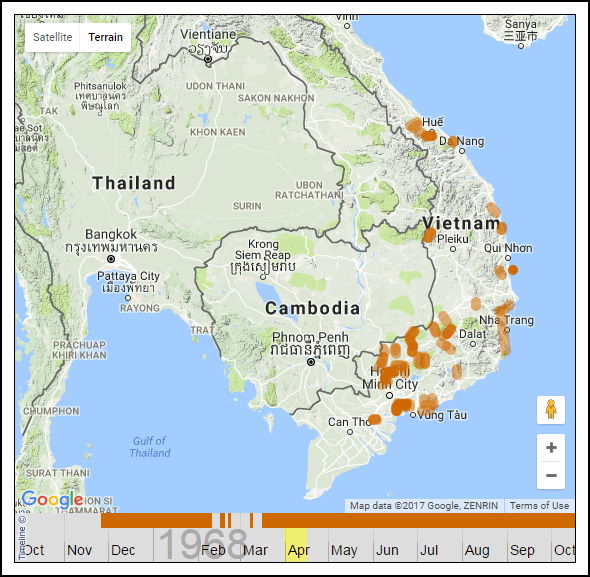The height and width of the screenshot is (577, 590).
Task: Click the UDON THANI province label
Action: pyautogui.click(x=216, y=86)
